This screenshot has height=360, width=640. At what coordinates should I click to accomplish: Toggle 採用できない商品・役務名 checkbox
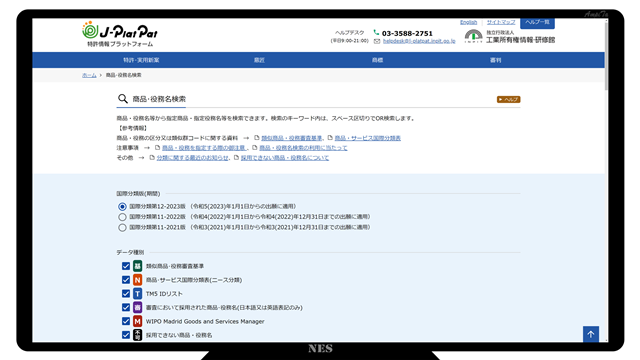click(x=126, y=335)
